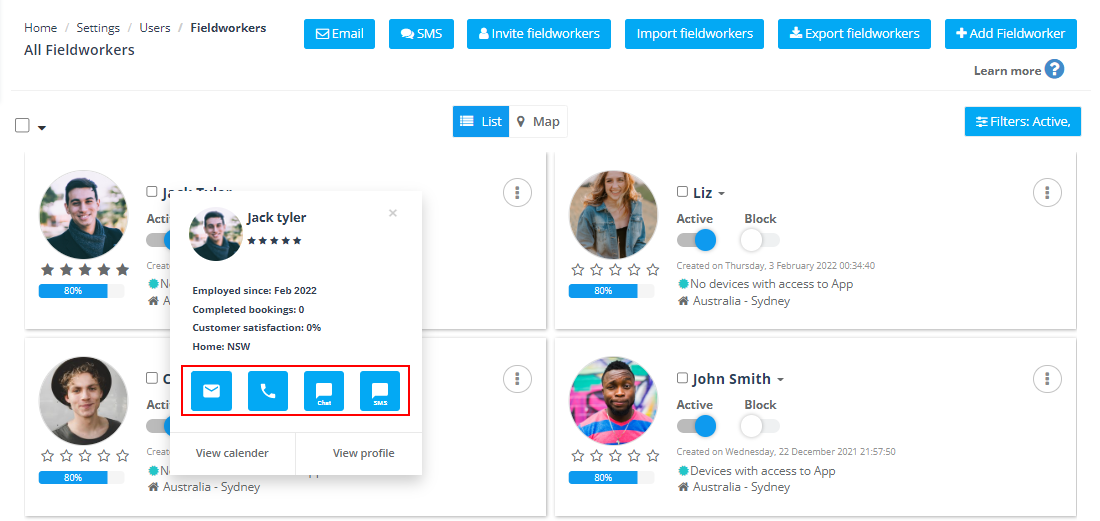Click Invite fieldworkers
Image resolution: width=1100 pixels, height=521 pixels.
[539, 34]
